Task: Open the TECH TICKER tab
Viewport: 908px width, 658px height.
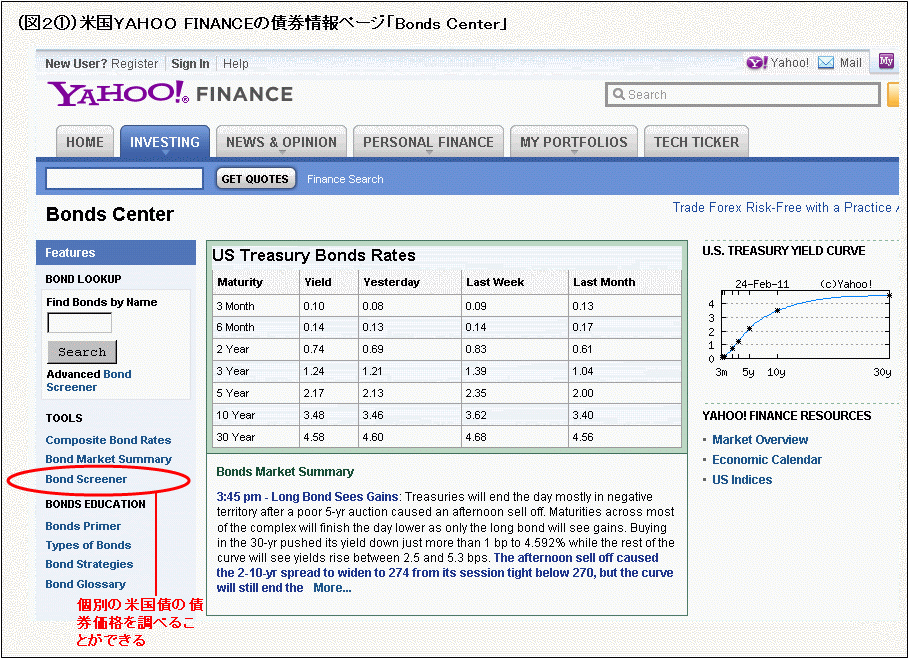Action: pos(696,142)
